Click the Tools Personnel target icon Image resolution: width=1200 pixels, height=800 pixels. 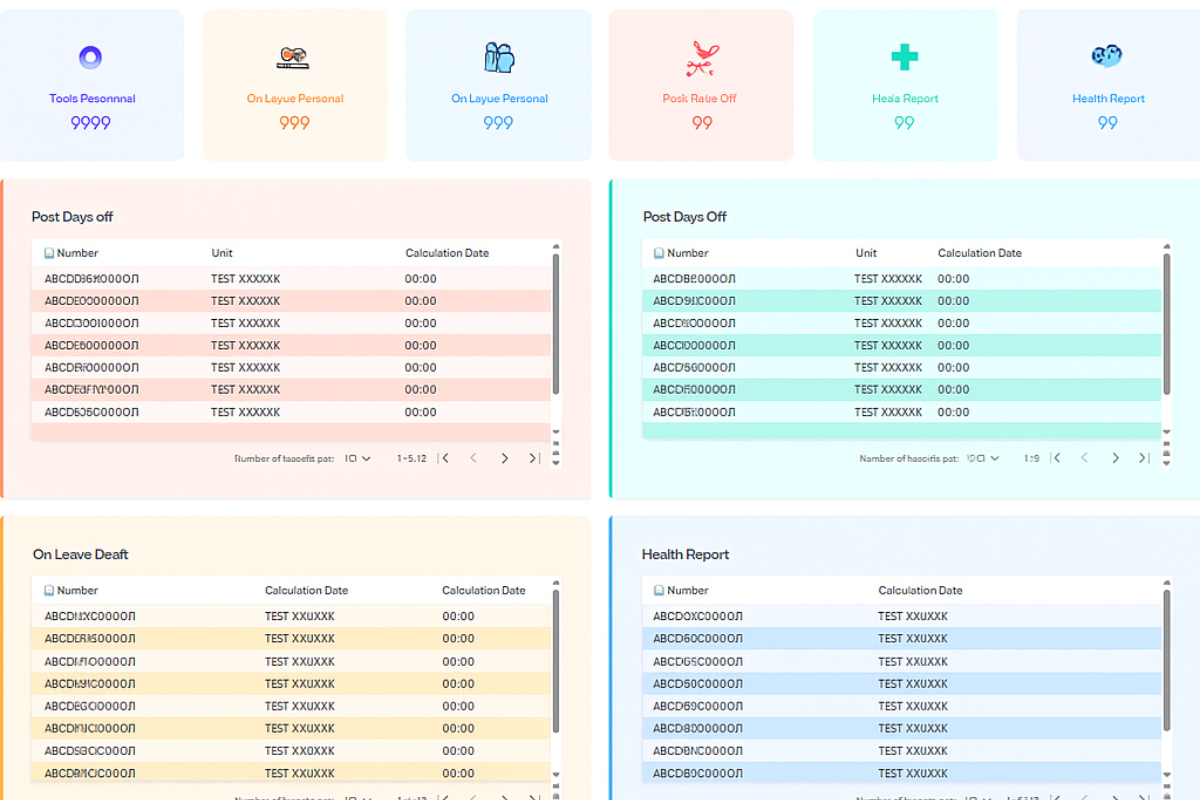(92, 57)
